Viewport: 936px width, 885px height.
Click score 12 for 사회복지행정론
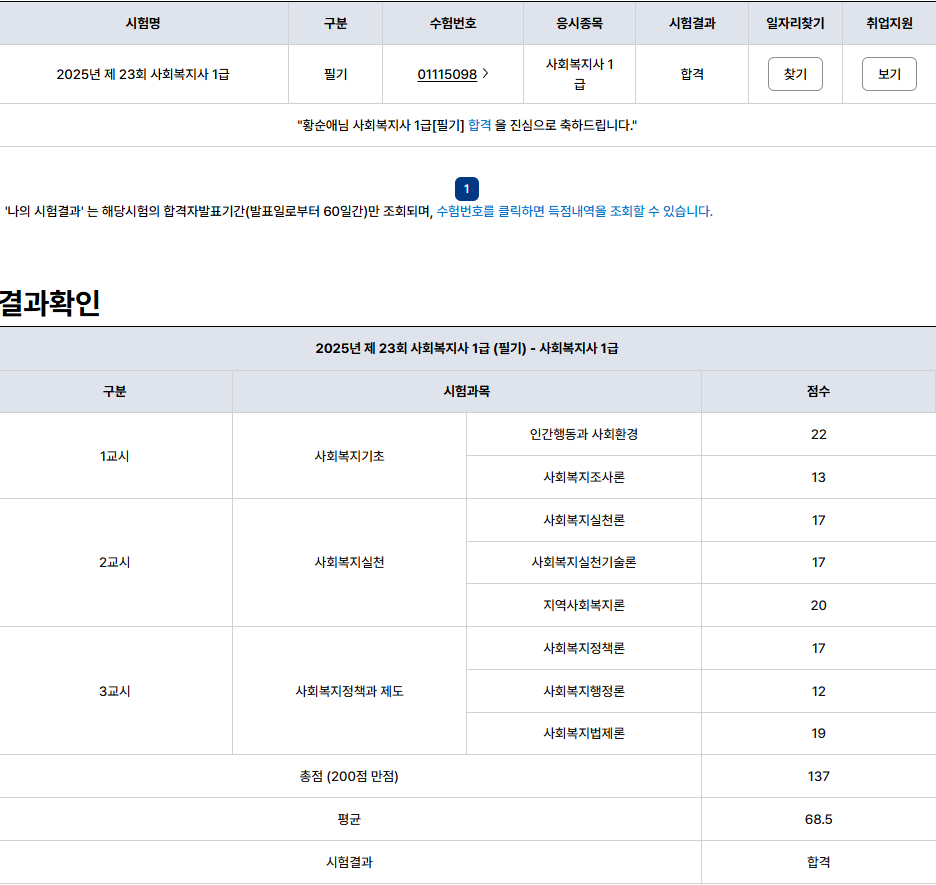818,691
